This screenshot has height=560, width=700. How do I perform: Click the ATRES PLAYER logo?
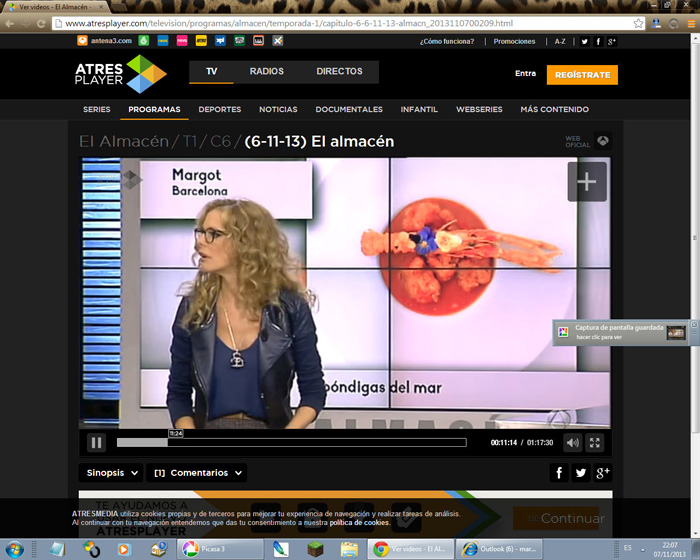tap(121, 74)
